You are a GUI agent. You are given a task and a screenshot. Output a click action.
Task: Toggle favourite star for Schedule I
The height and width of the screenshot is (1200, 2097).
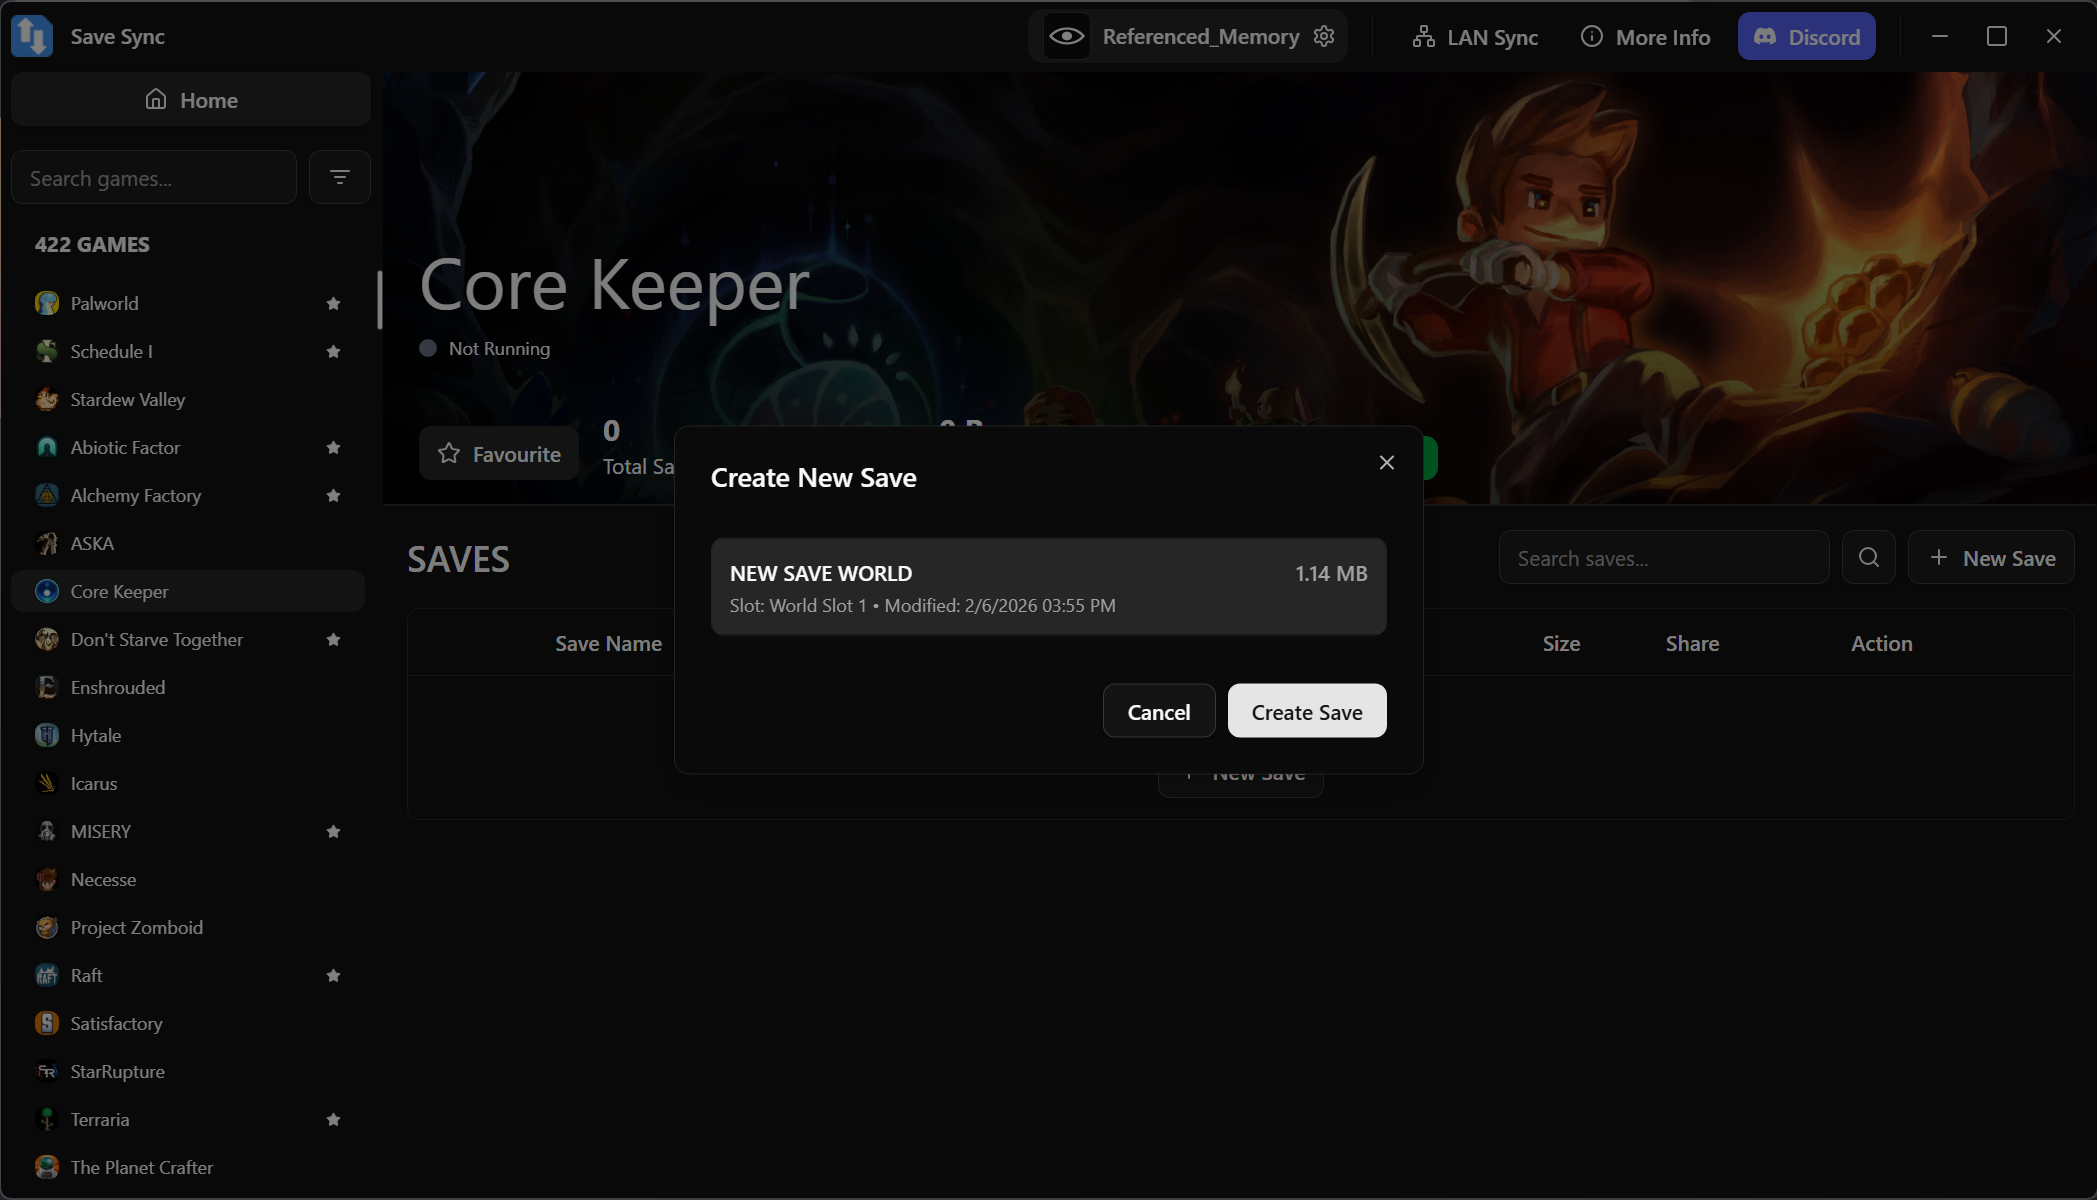tap(334, 351)
